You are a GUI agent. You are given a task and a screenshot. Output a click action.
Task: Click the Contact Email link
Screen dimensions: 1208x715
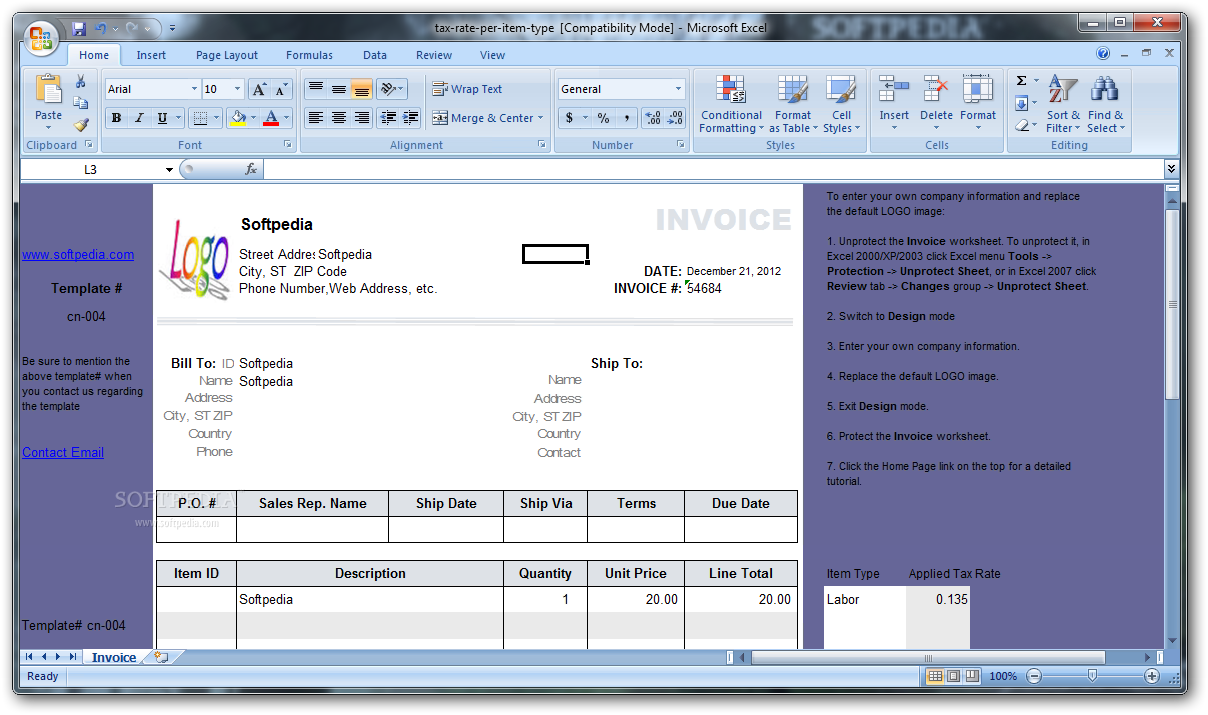tap(63, 452)
